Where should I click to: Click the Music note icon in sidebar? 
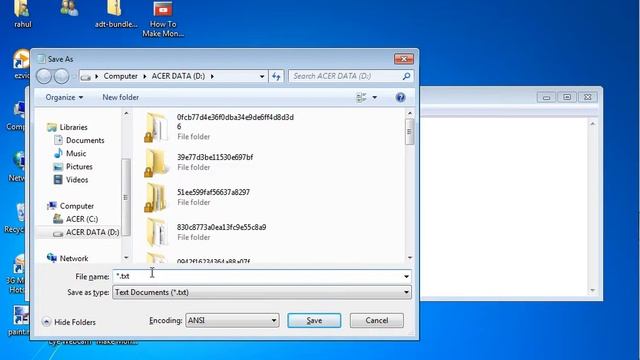(x=58, y=153)
